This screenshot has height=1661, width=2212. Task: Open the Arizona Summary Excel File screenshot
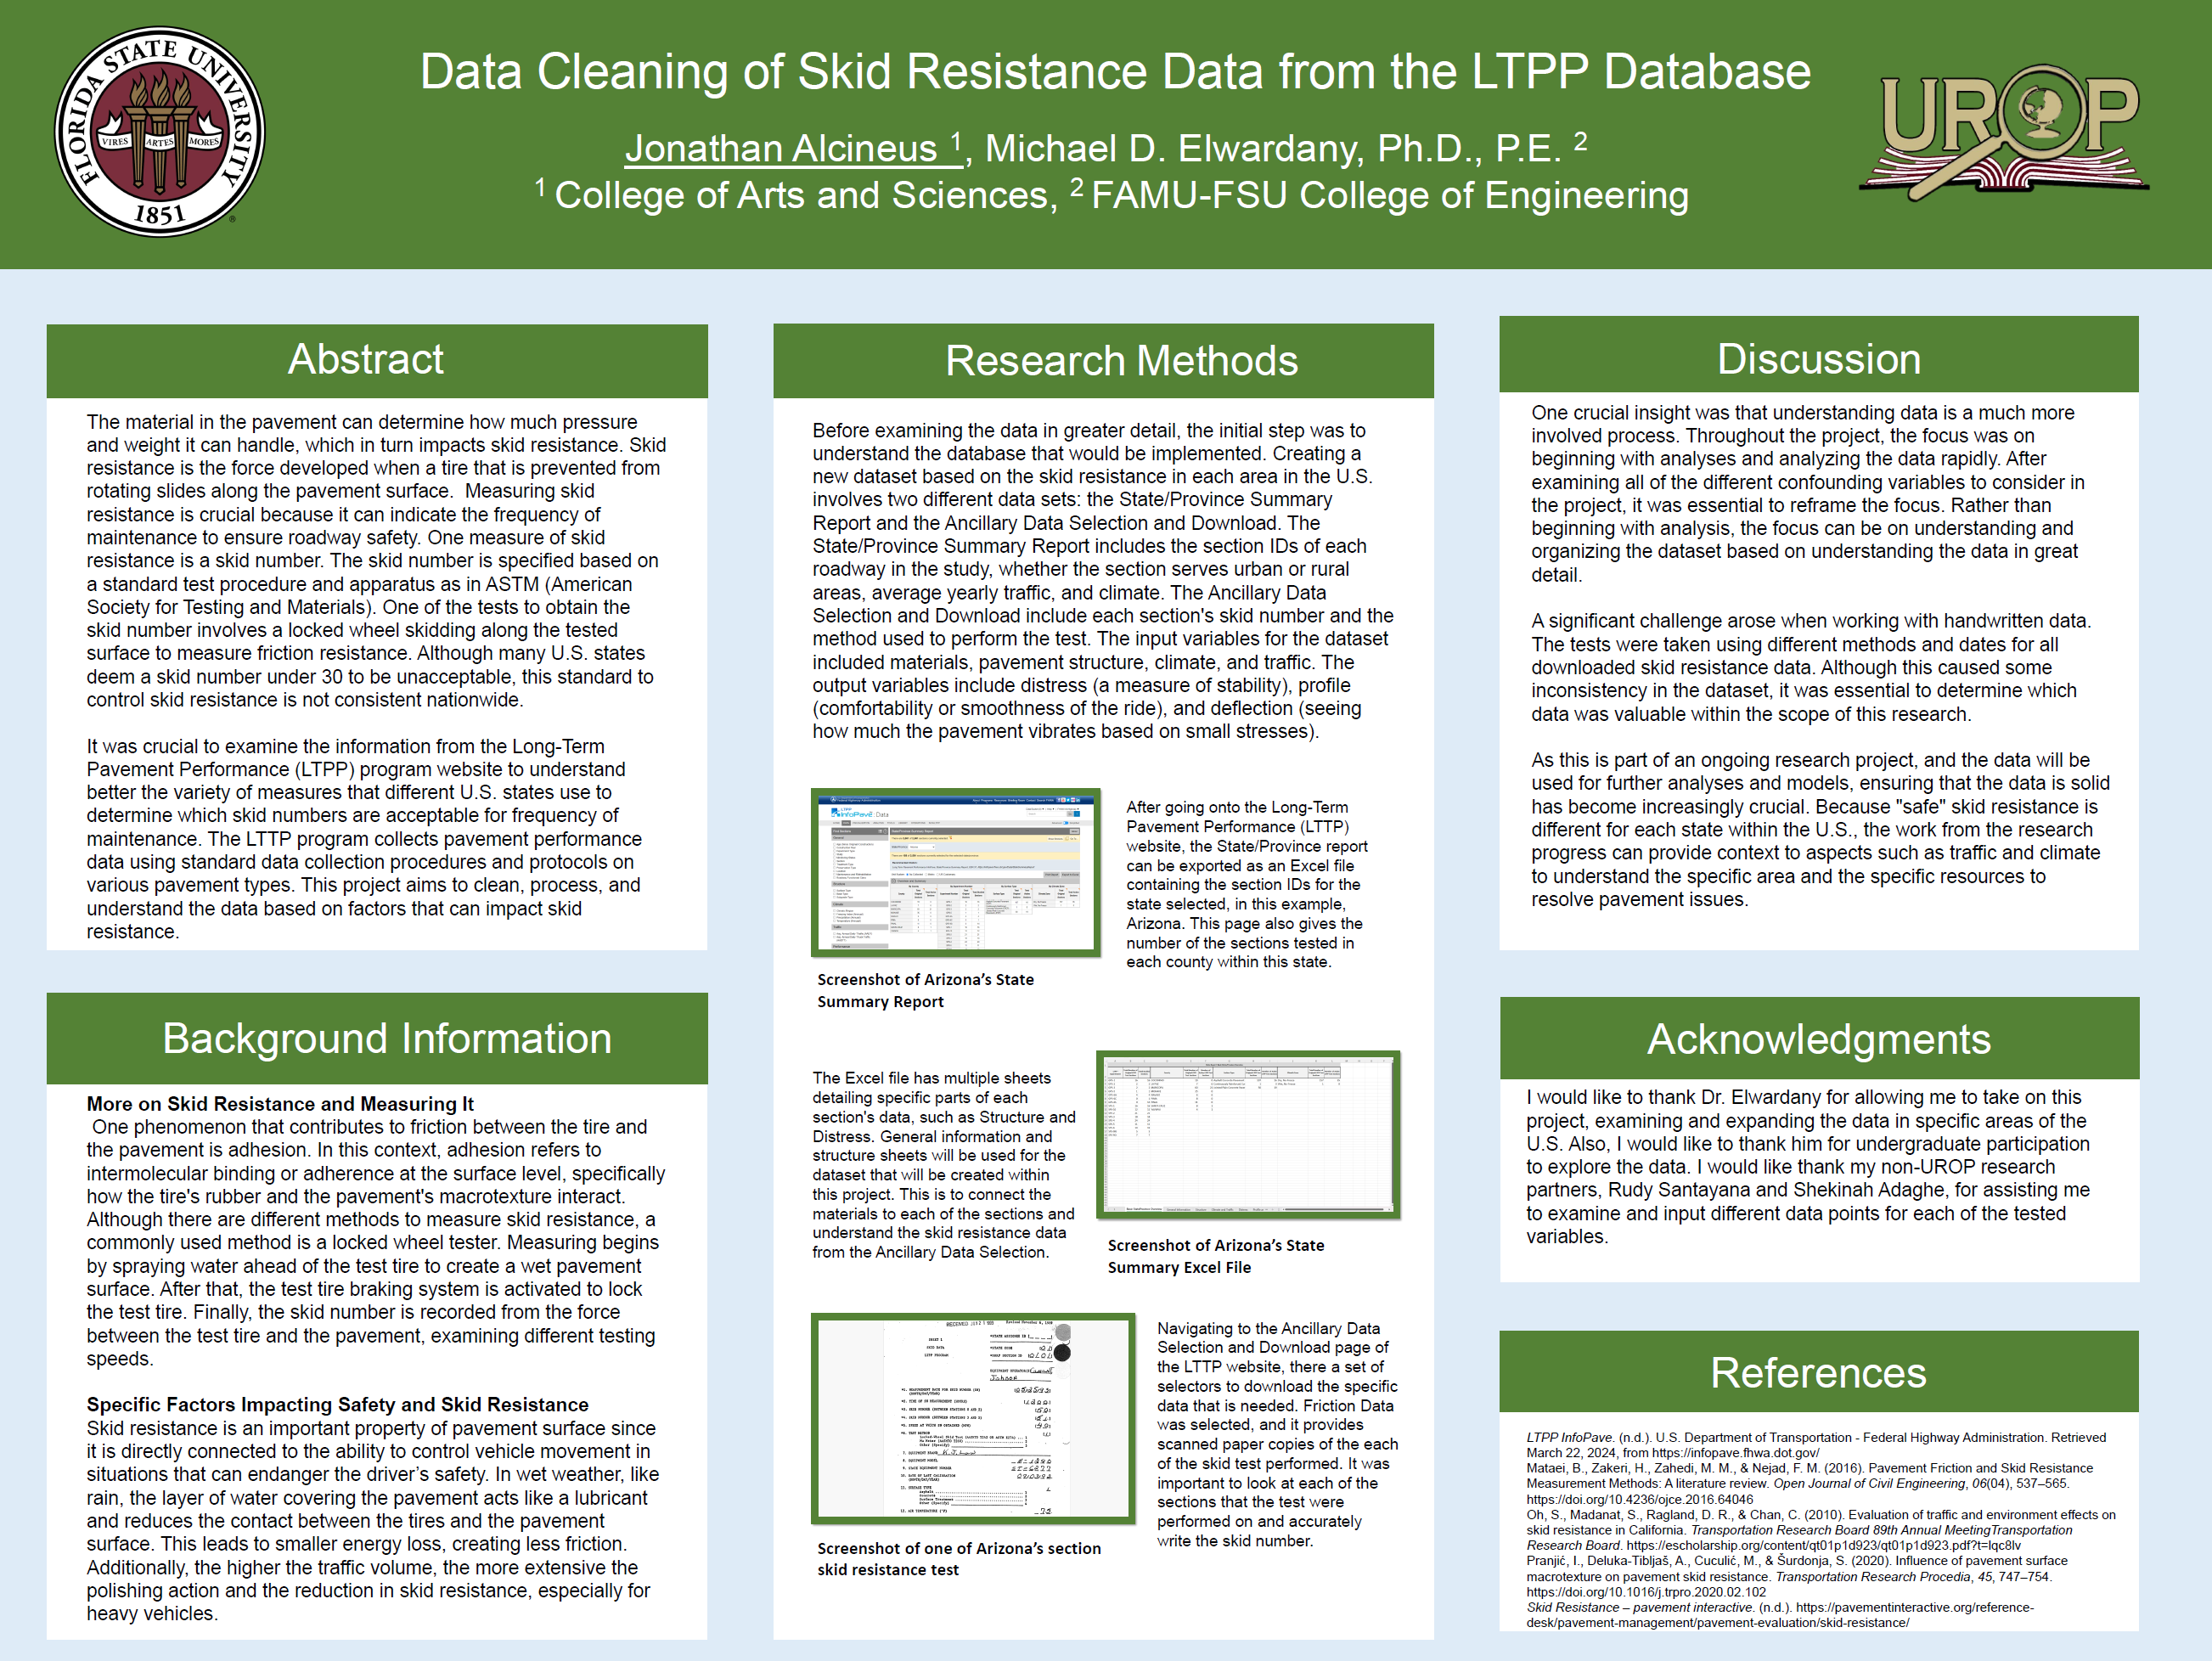[x=1247, y=1134]
